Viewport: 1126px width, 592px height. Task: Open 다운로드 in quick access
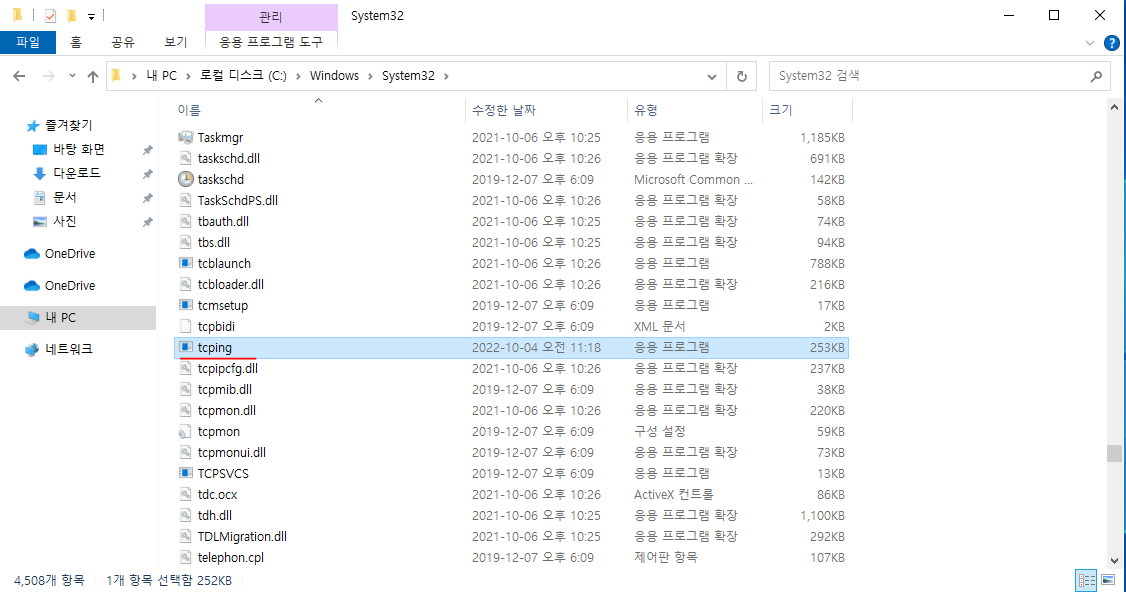tap(67, 173)
